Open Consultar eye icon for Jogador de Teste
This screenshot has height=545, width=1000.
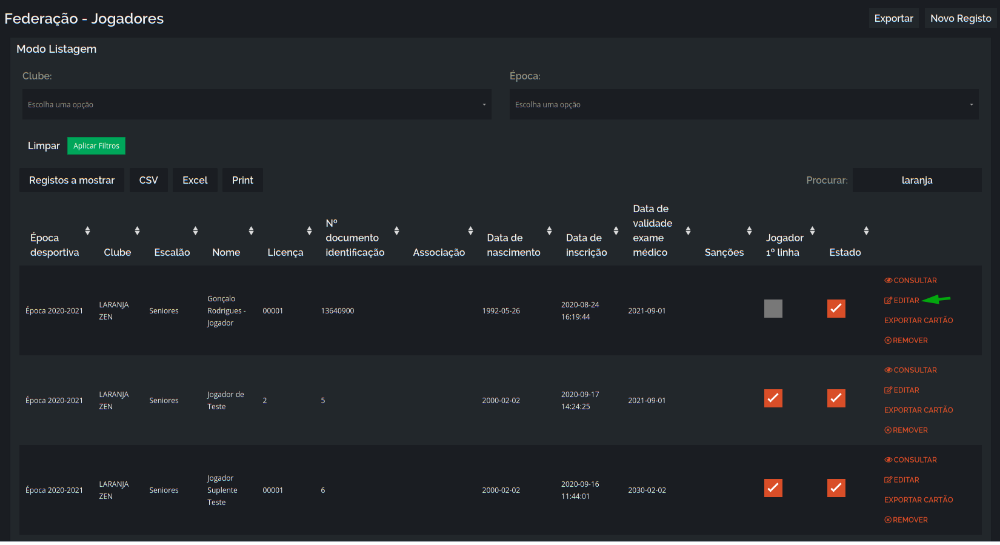click(888, 370)
